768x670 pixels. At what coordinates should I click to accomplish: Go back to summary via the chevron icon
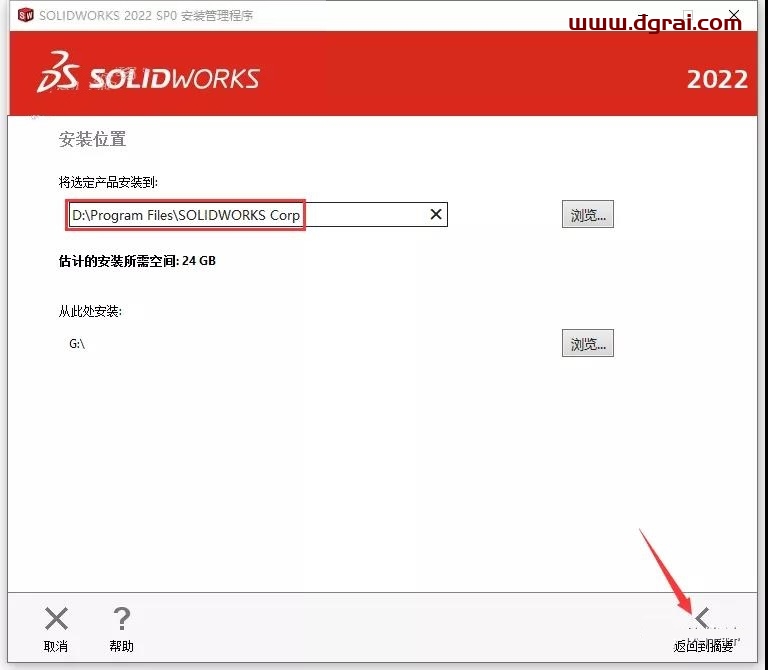(x=703, y=618)
